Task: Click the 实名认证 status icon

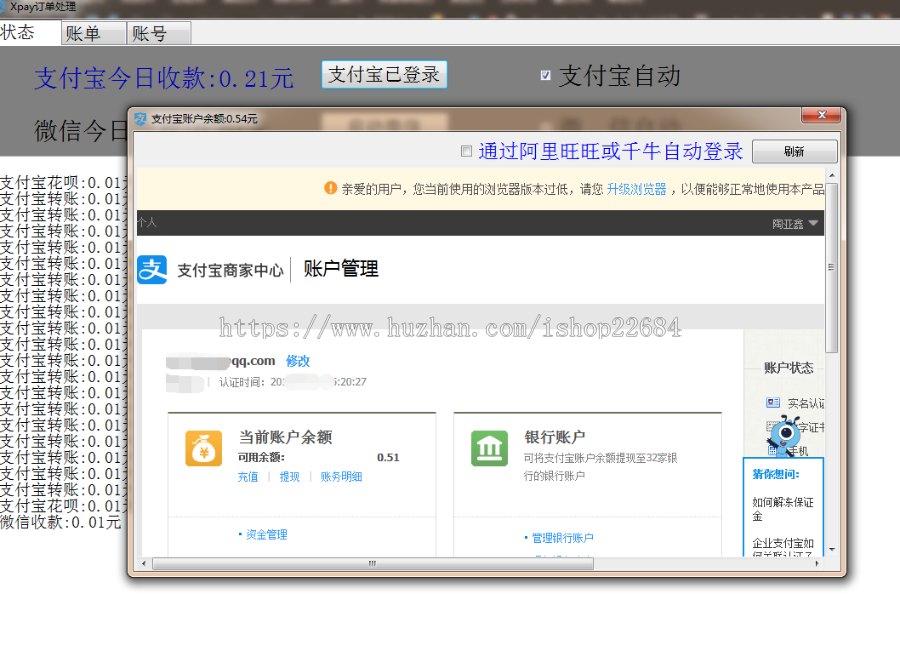Action: point(773,402)
